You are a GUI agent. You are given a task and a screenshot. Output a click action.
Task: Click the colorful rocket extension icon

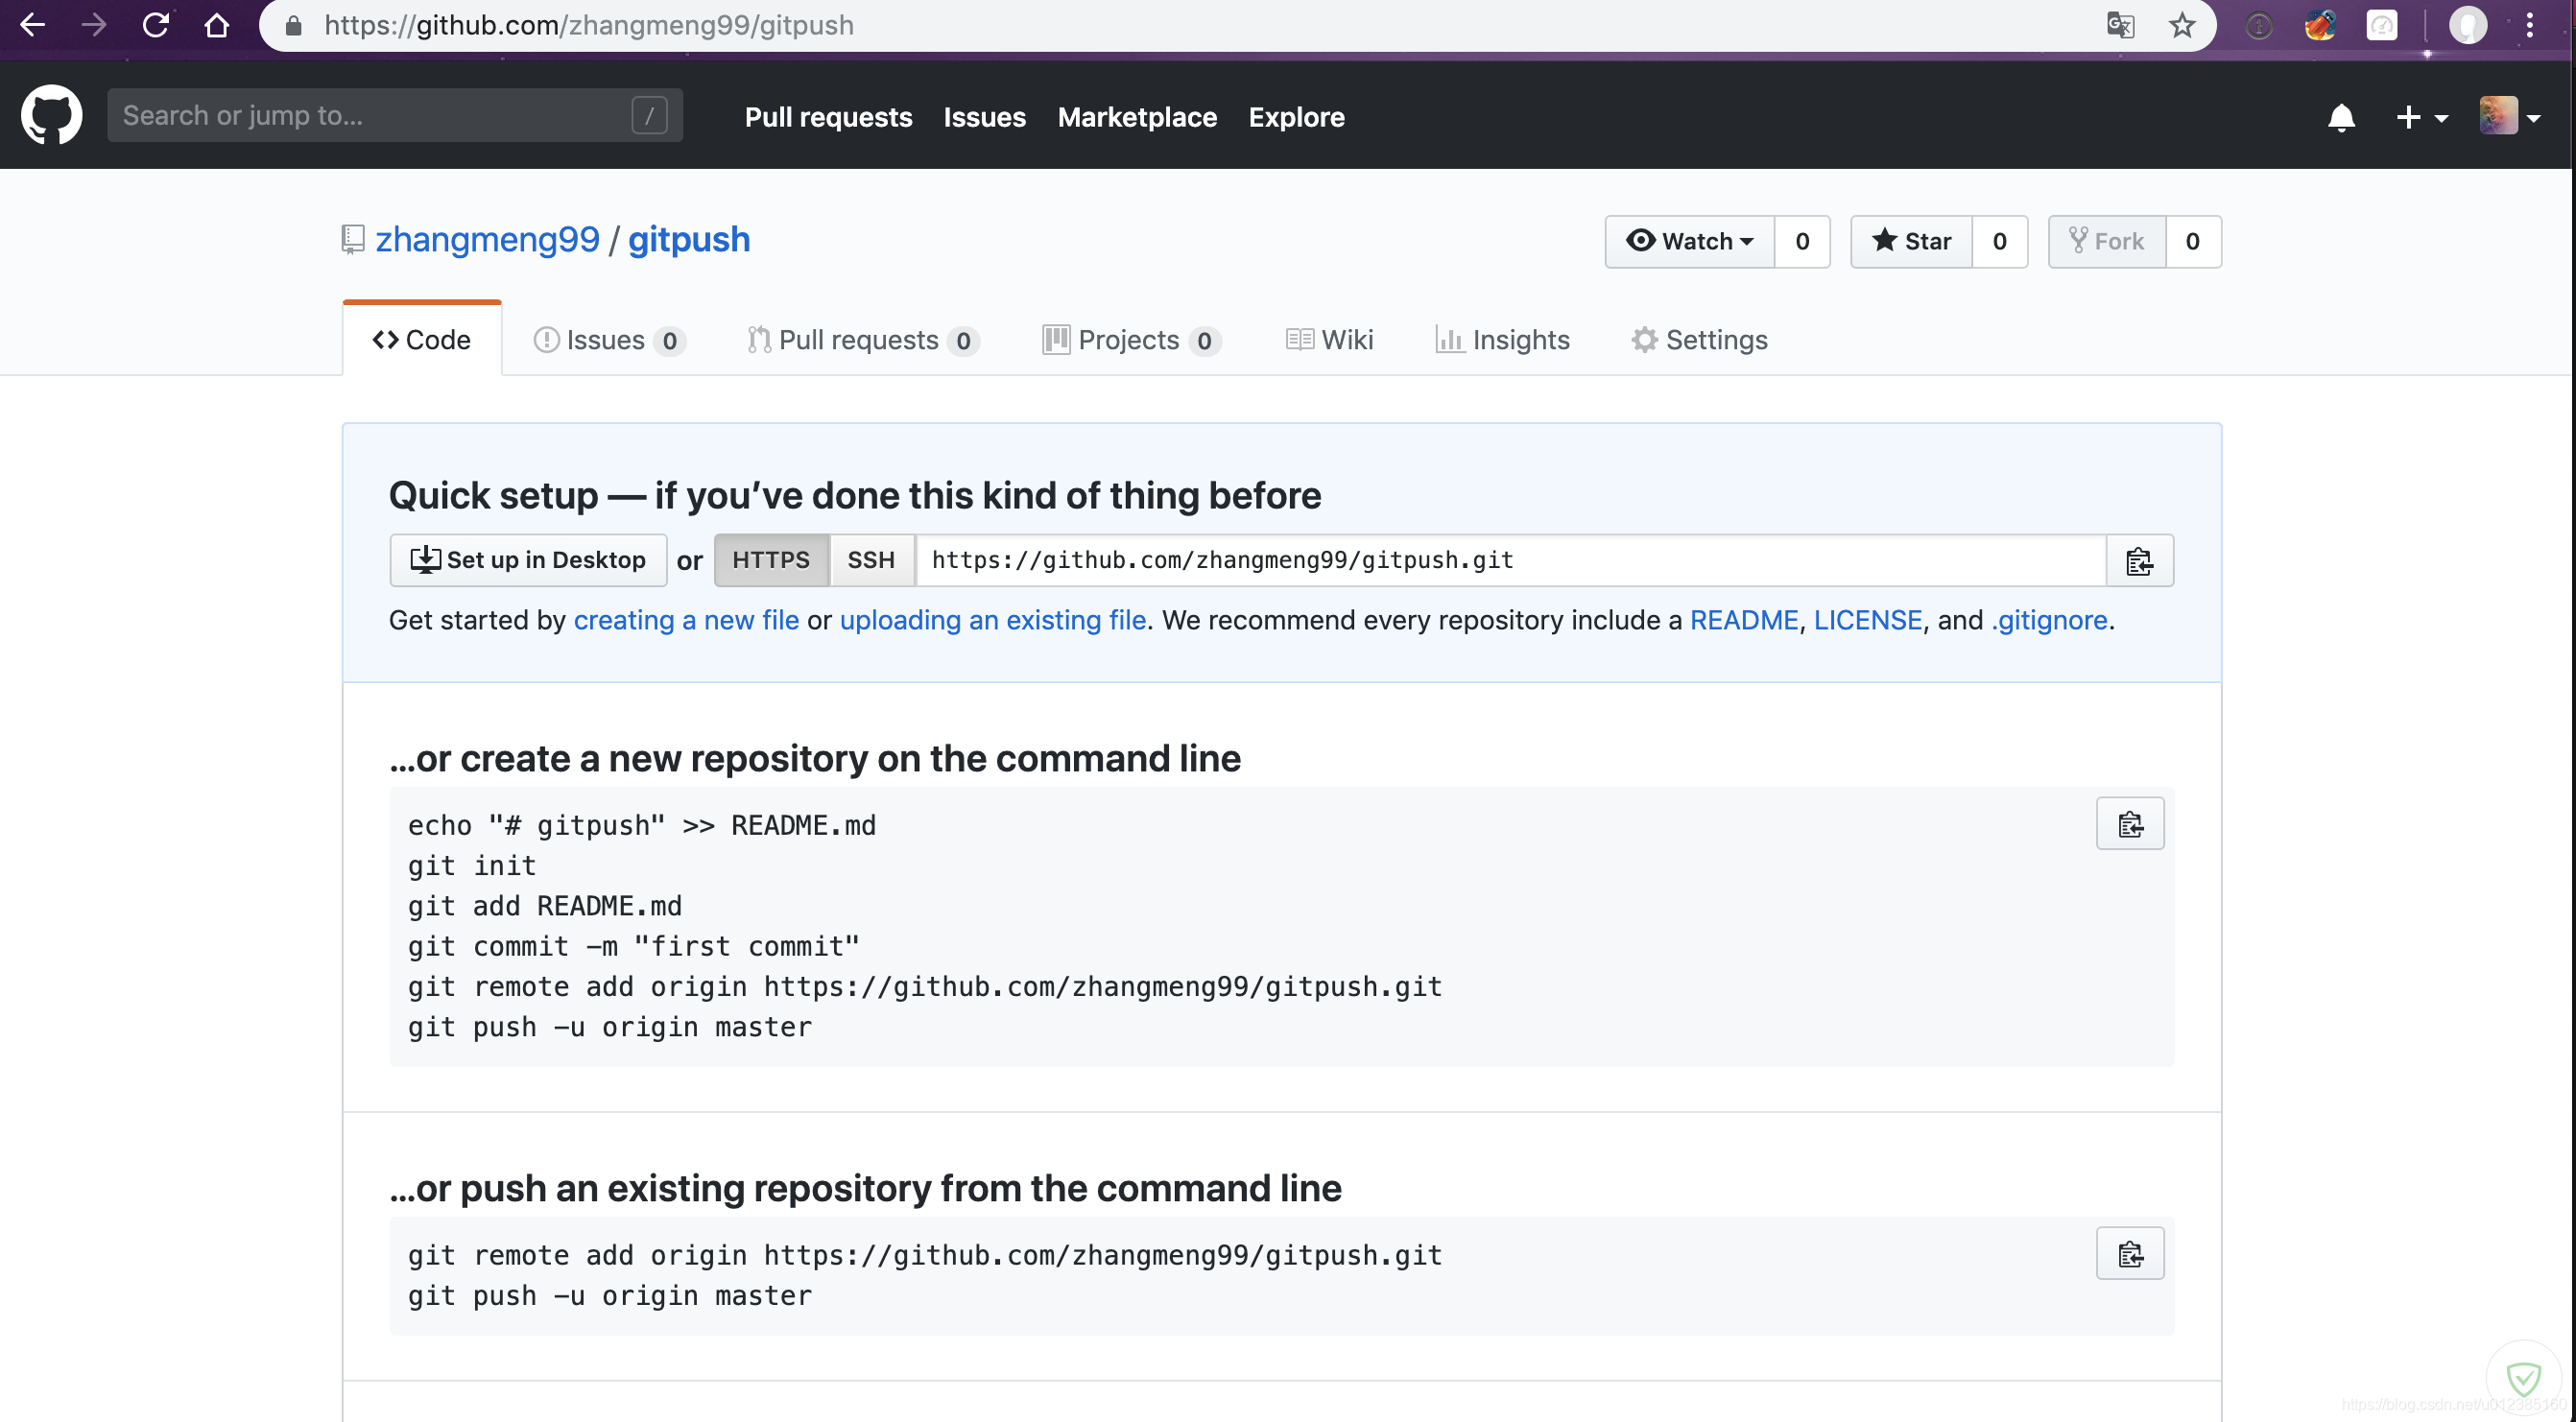(x=2320, y=25)
